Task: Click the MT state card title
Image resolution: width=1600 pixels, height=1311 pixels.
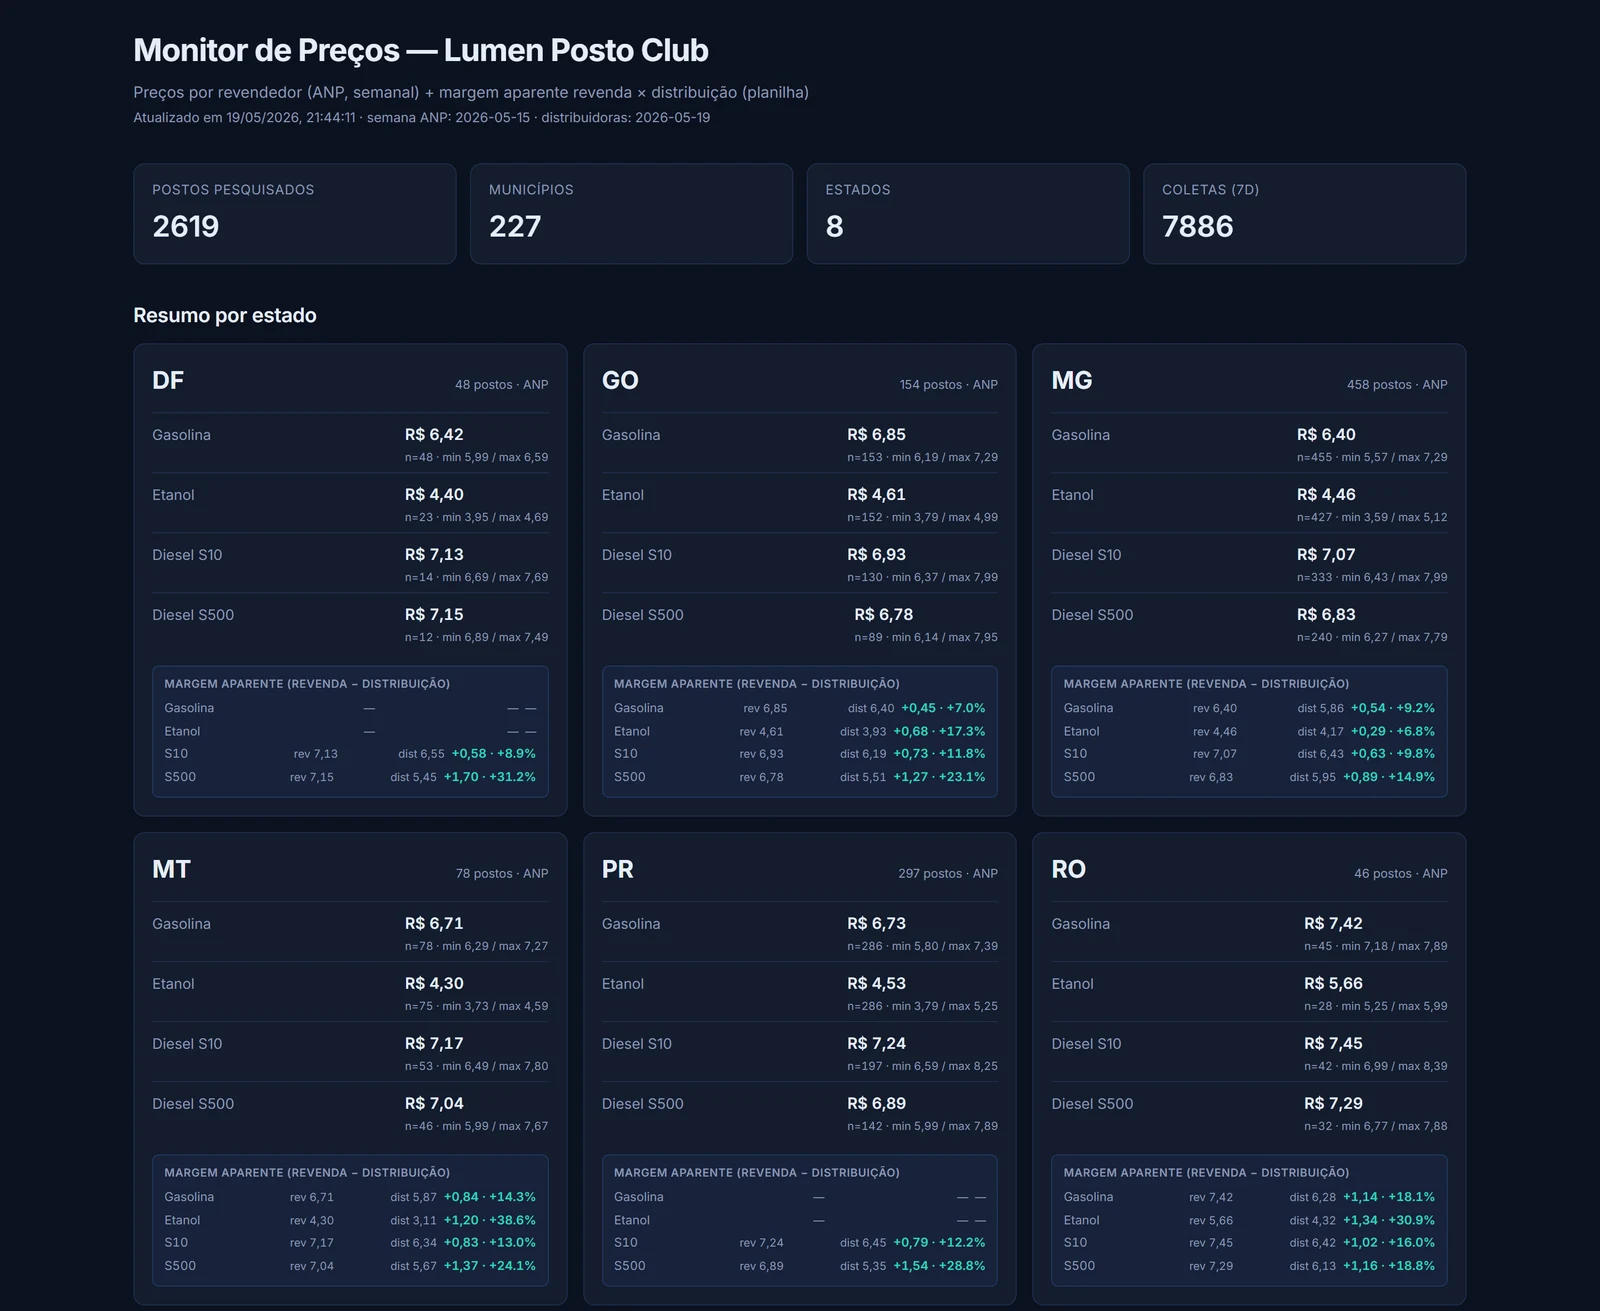Action: pos(171,869)
